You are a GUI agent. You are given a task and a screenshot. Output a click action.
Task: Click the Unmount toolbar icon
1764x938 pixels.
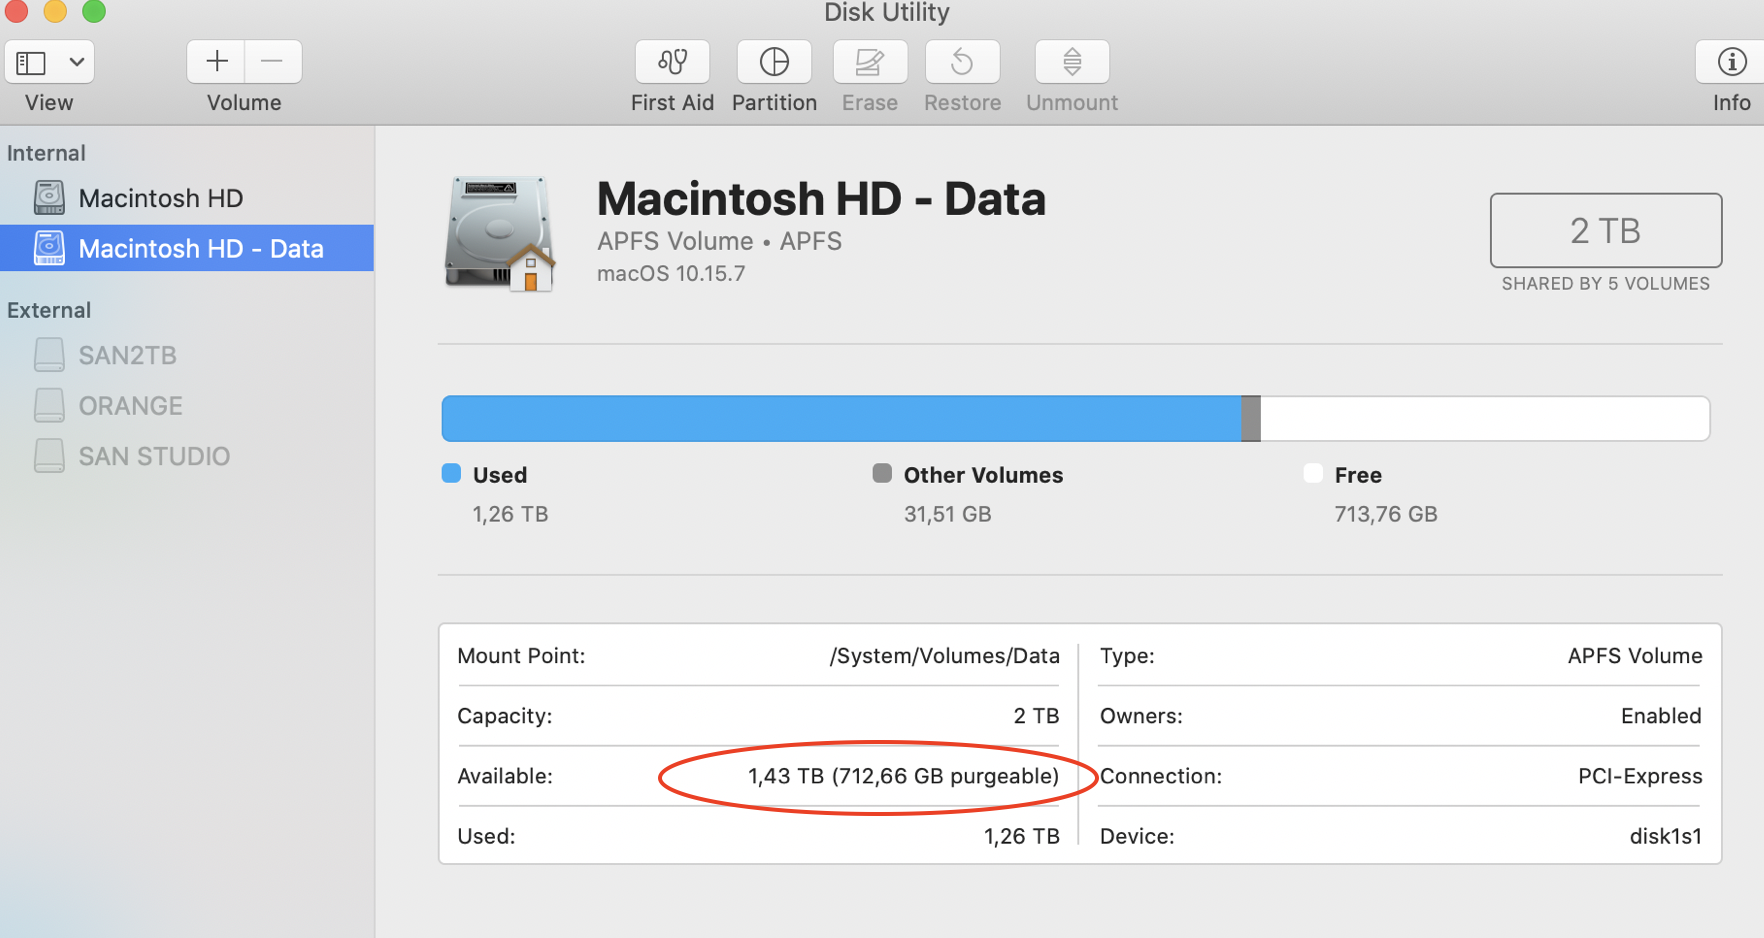[1072, 62]
